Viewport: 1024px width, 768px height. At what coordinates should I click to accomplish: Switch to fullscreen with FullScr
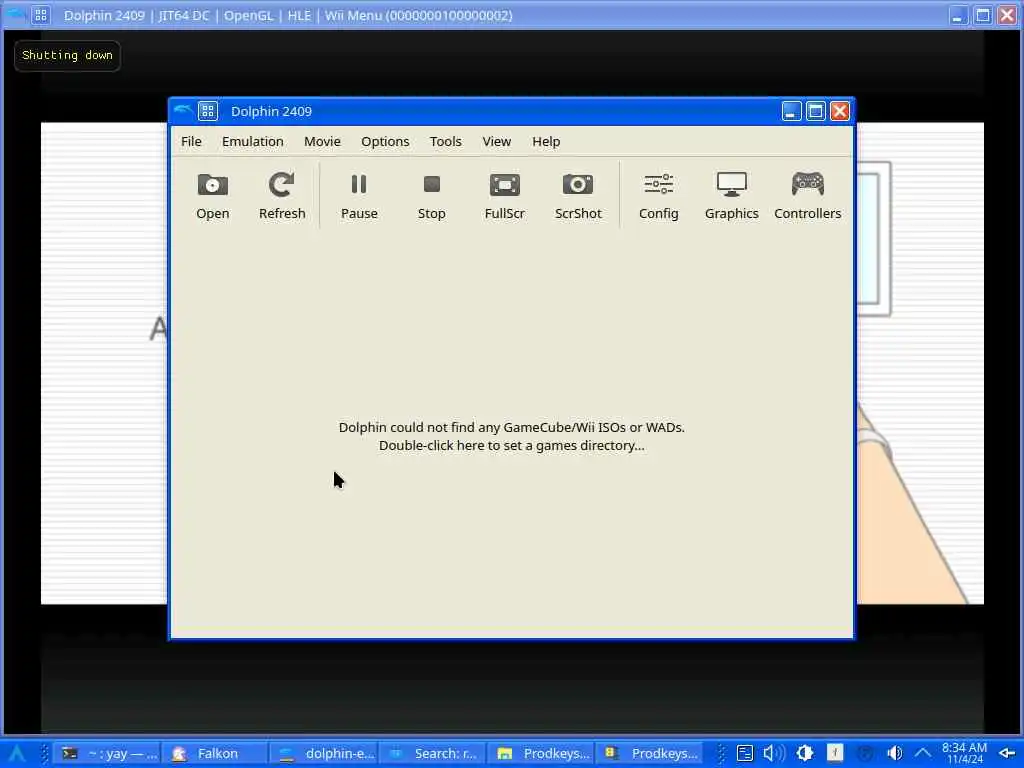(504, 196)
